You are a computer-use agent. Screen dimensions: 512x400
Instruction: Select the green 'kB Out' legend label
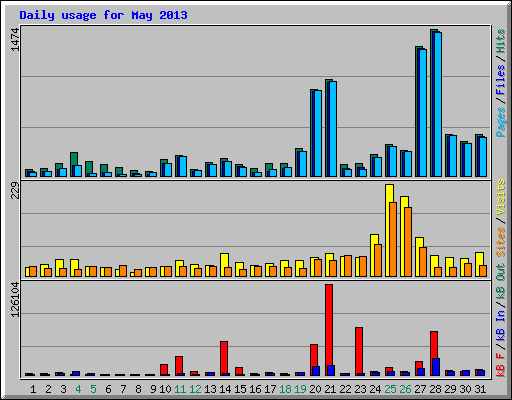click(x=501, y=281)
